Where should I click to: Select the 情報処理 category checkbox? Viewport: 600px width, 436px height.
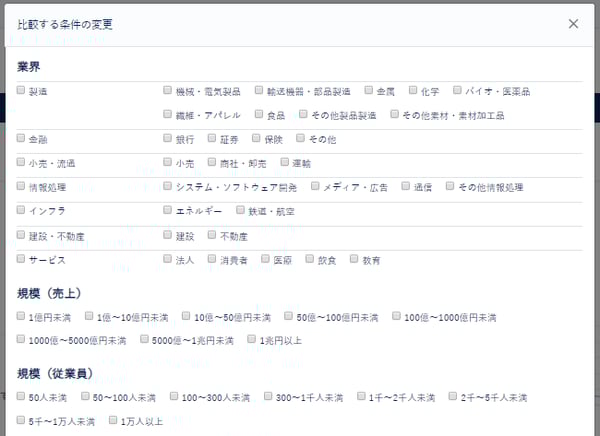click(x=21, y=186)
